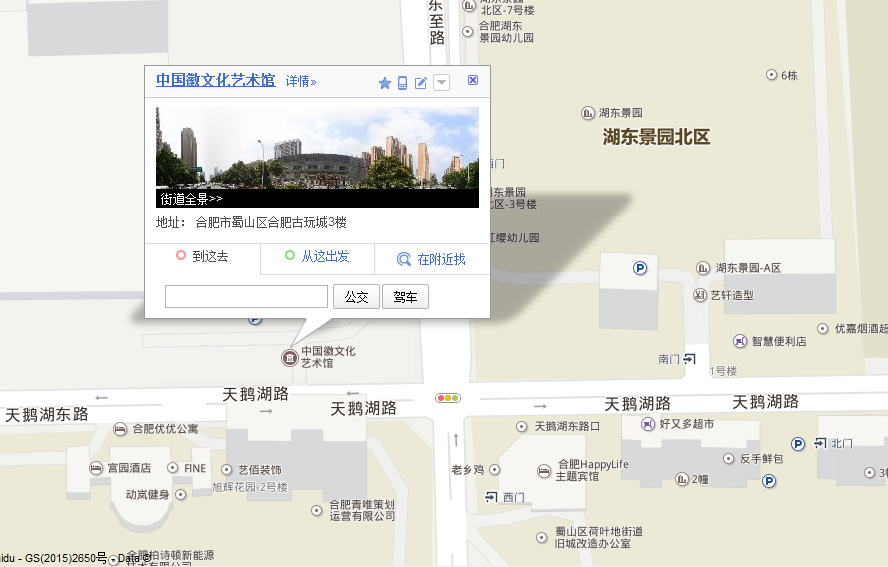888x567 pixels.
Task: Open the 中国徽文化艺术馆 title link
Action: (215, 81)
